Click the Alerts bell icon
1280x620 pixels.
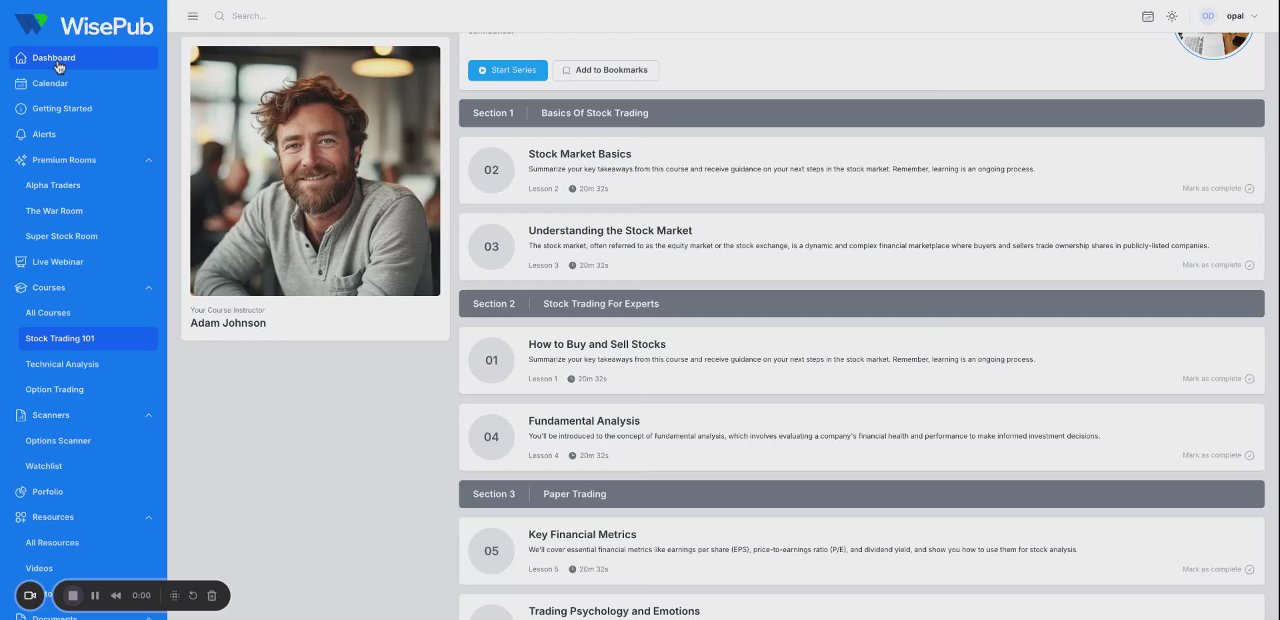pos(21,134)
